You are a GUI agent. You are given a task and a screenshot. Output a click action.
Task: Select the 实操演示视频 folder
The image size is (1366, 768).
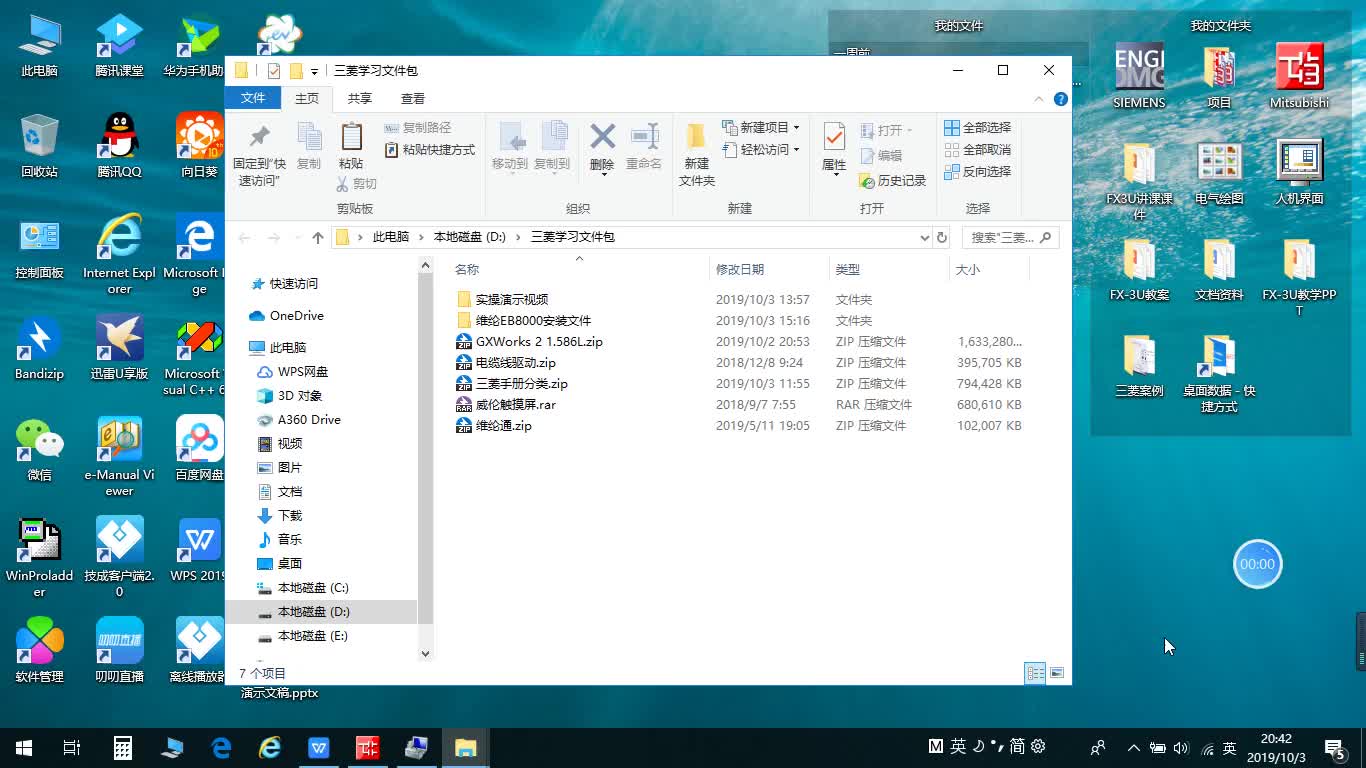[512, 300]
